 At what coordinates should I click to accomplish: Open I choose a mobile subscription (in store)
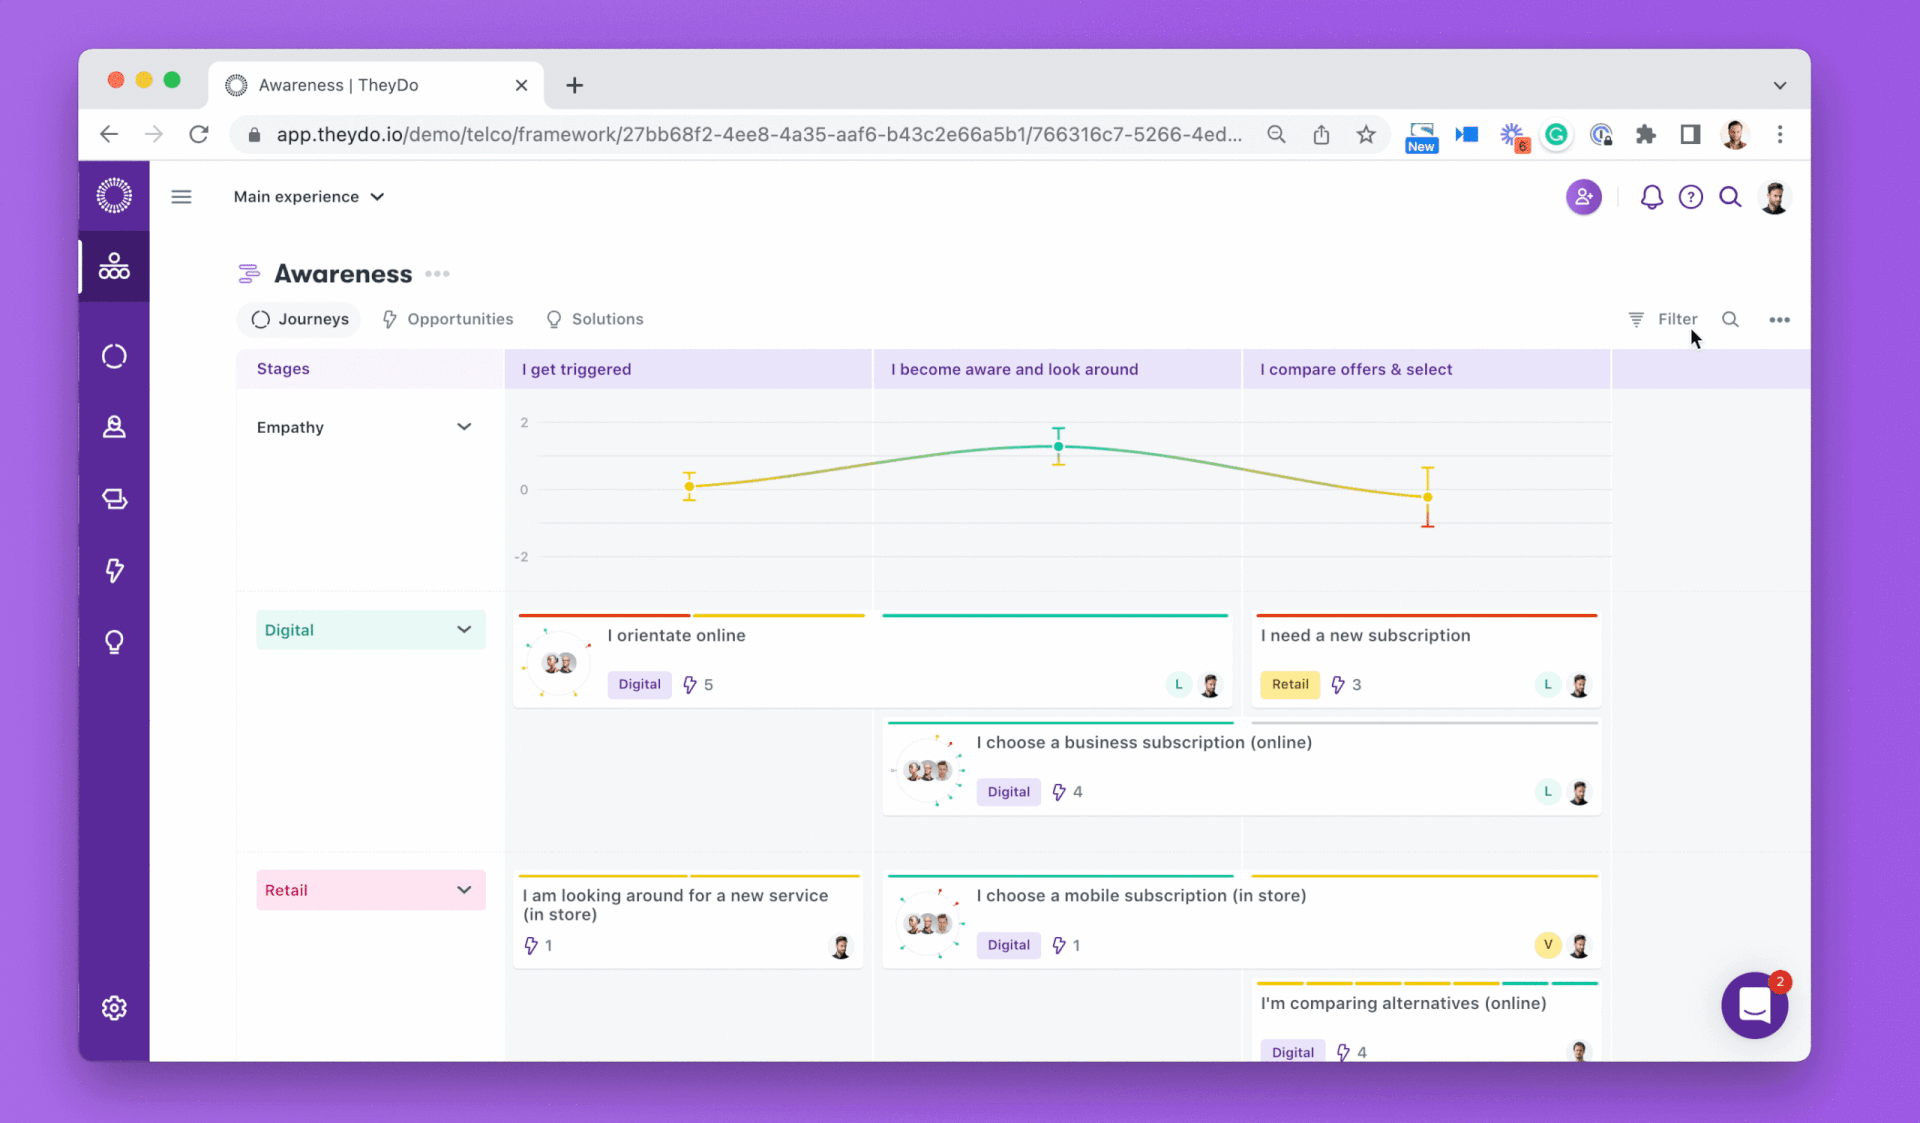[1242, 920]
